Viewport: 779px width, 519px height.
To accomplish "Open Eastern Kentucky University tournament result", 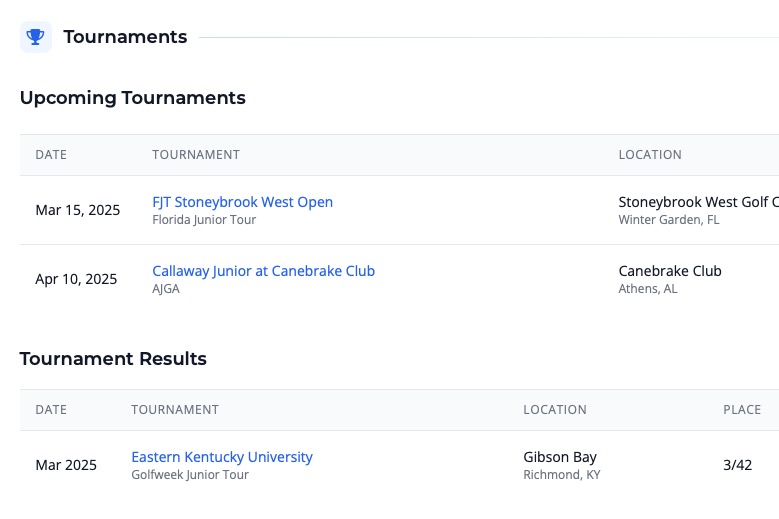I will pos(221,457).
